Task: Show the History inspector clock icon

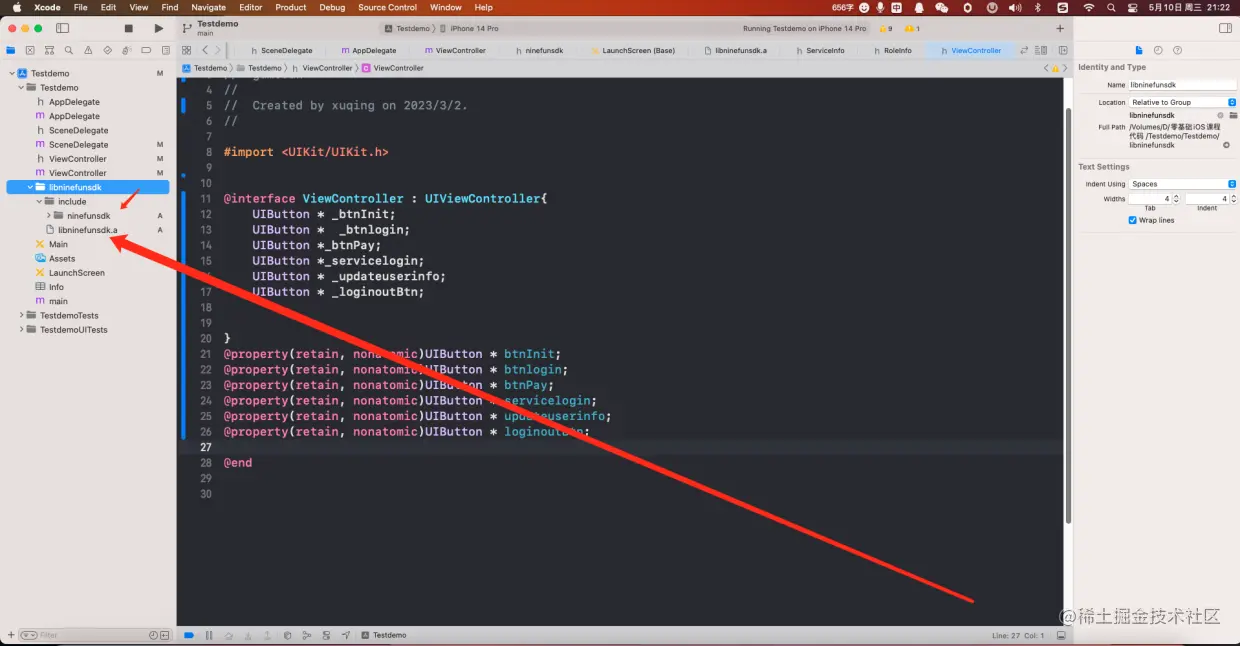Action: coord(1158,50)
